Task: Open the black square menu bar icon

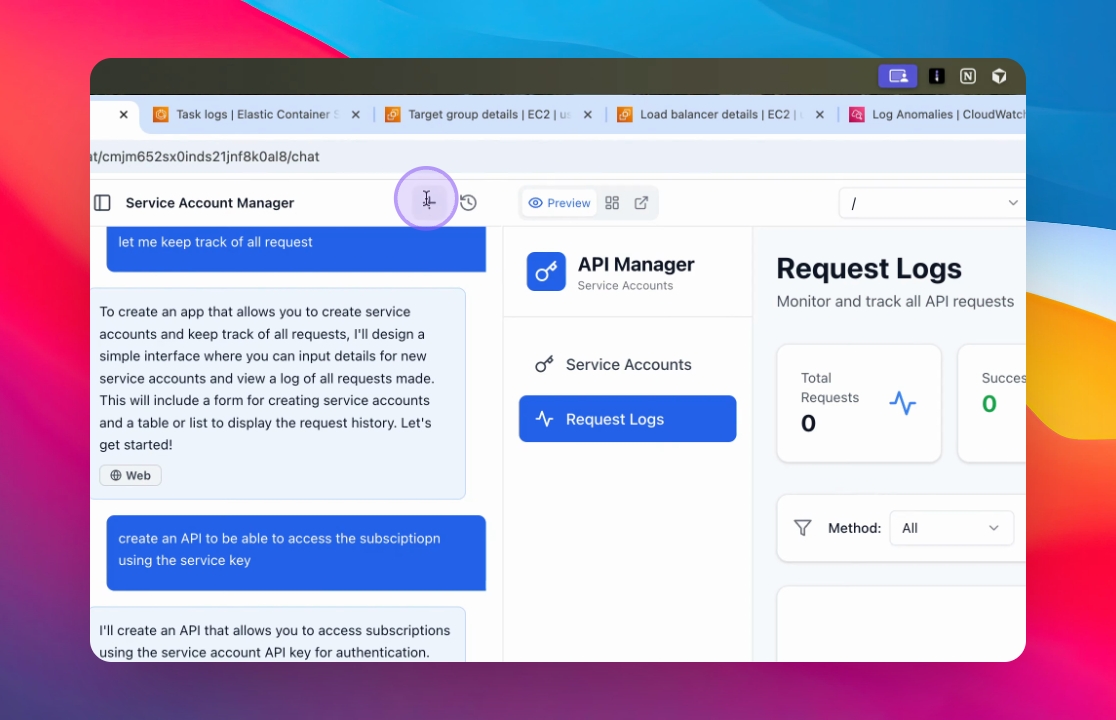Action: coord(937,76)
